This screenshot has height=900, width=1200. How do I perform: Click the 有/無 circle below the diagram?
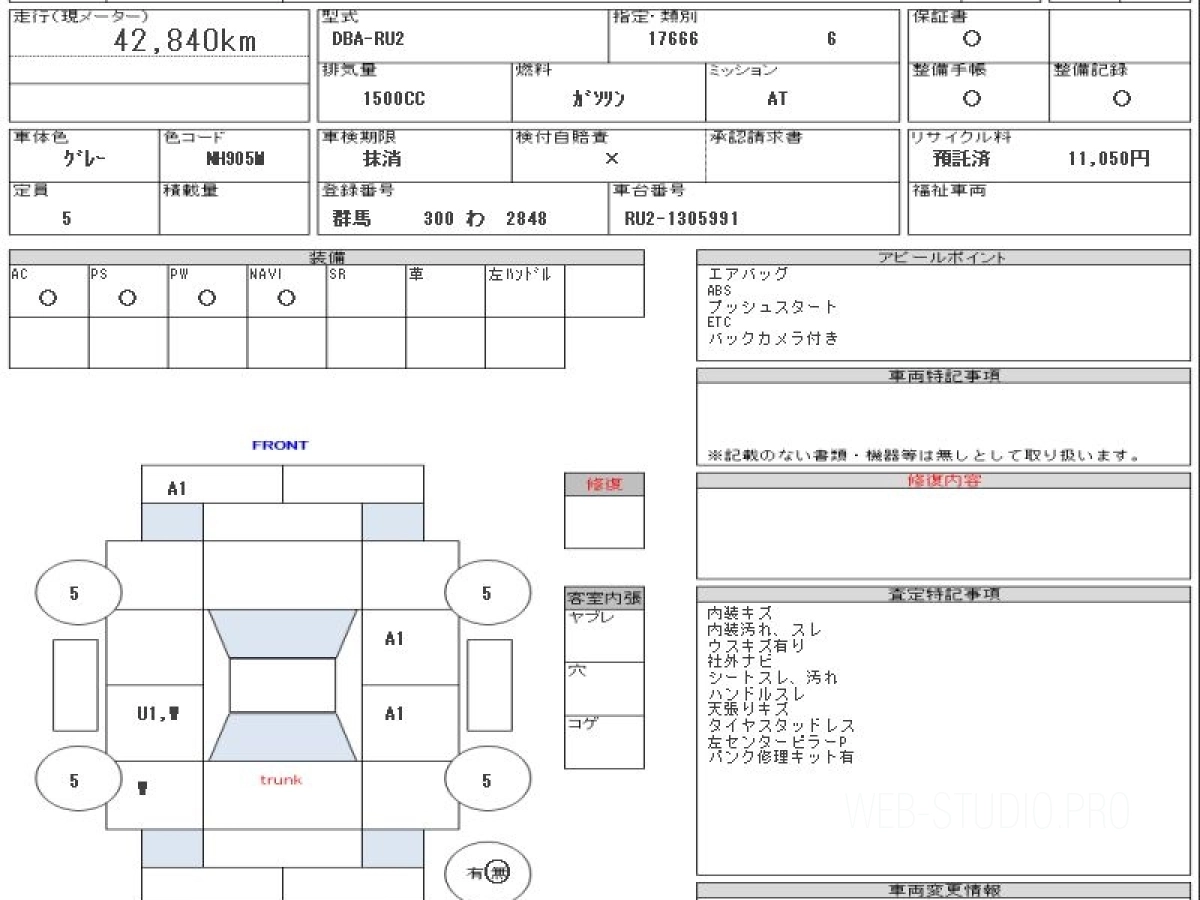coord(487,873)
